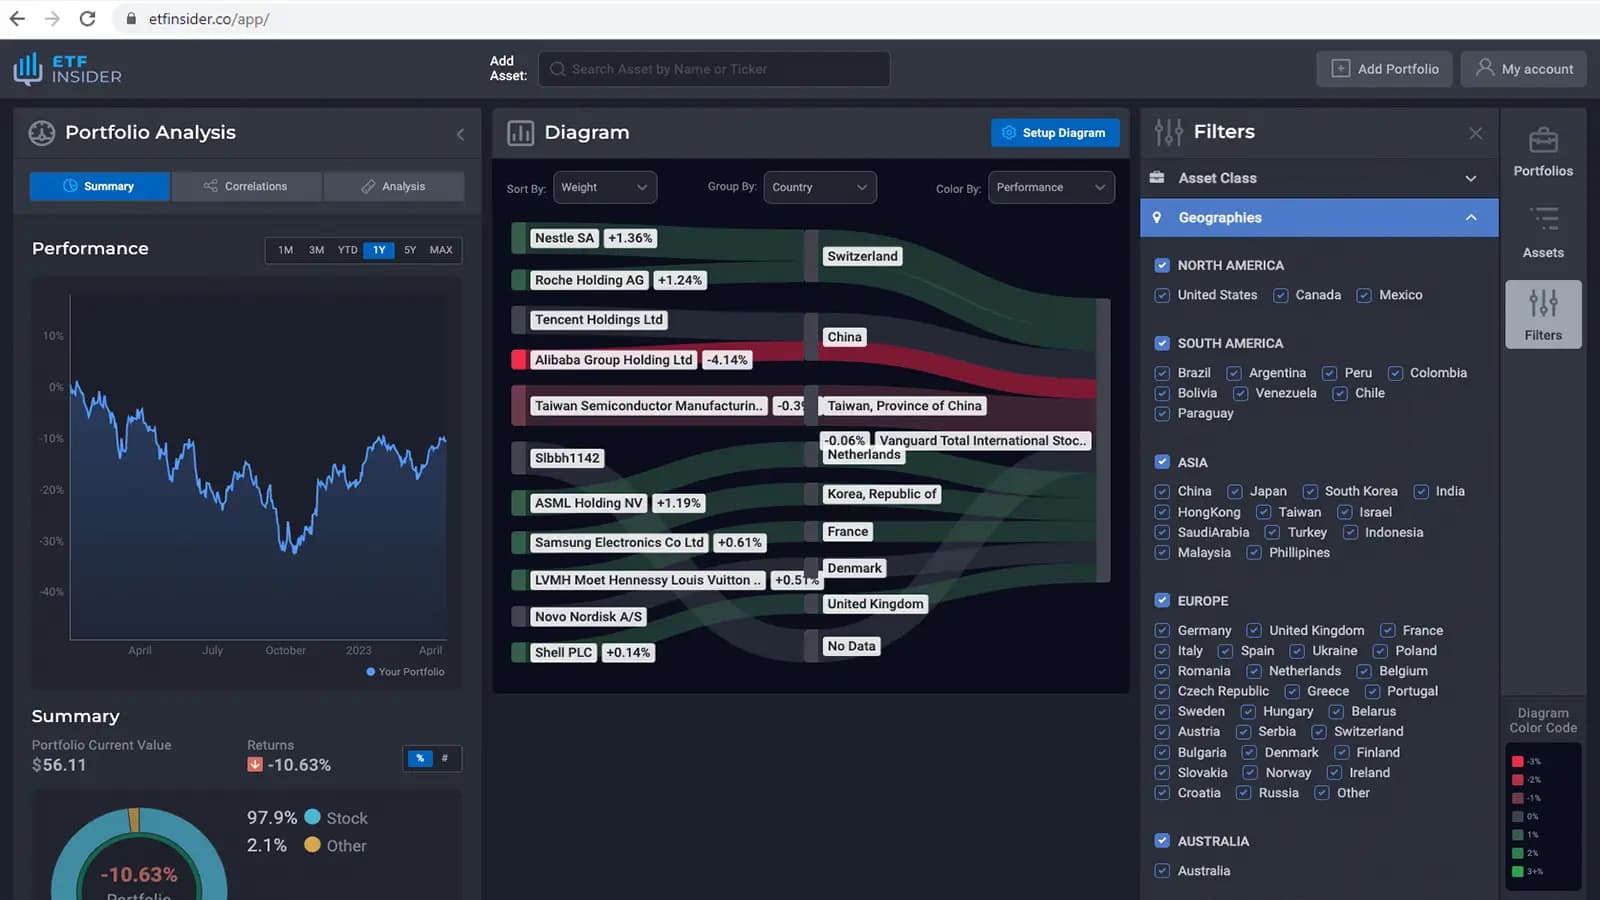Image resolution: width=1600 pixels, height=900 pixels.
Task: Click the ETF Insider logo
Action: (67, 69)
